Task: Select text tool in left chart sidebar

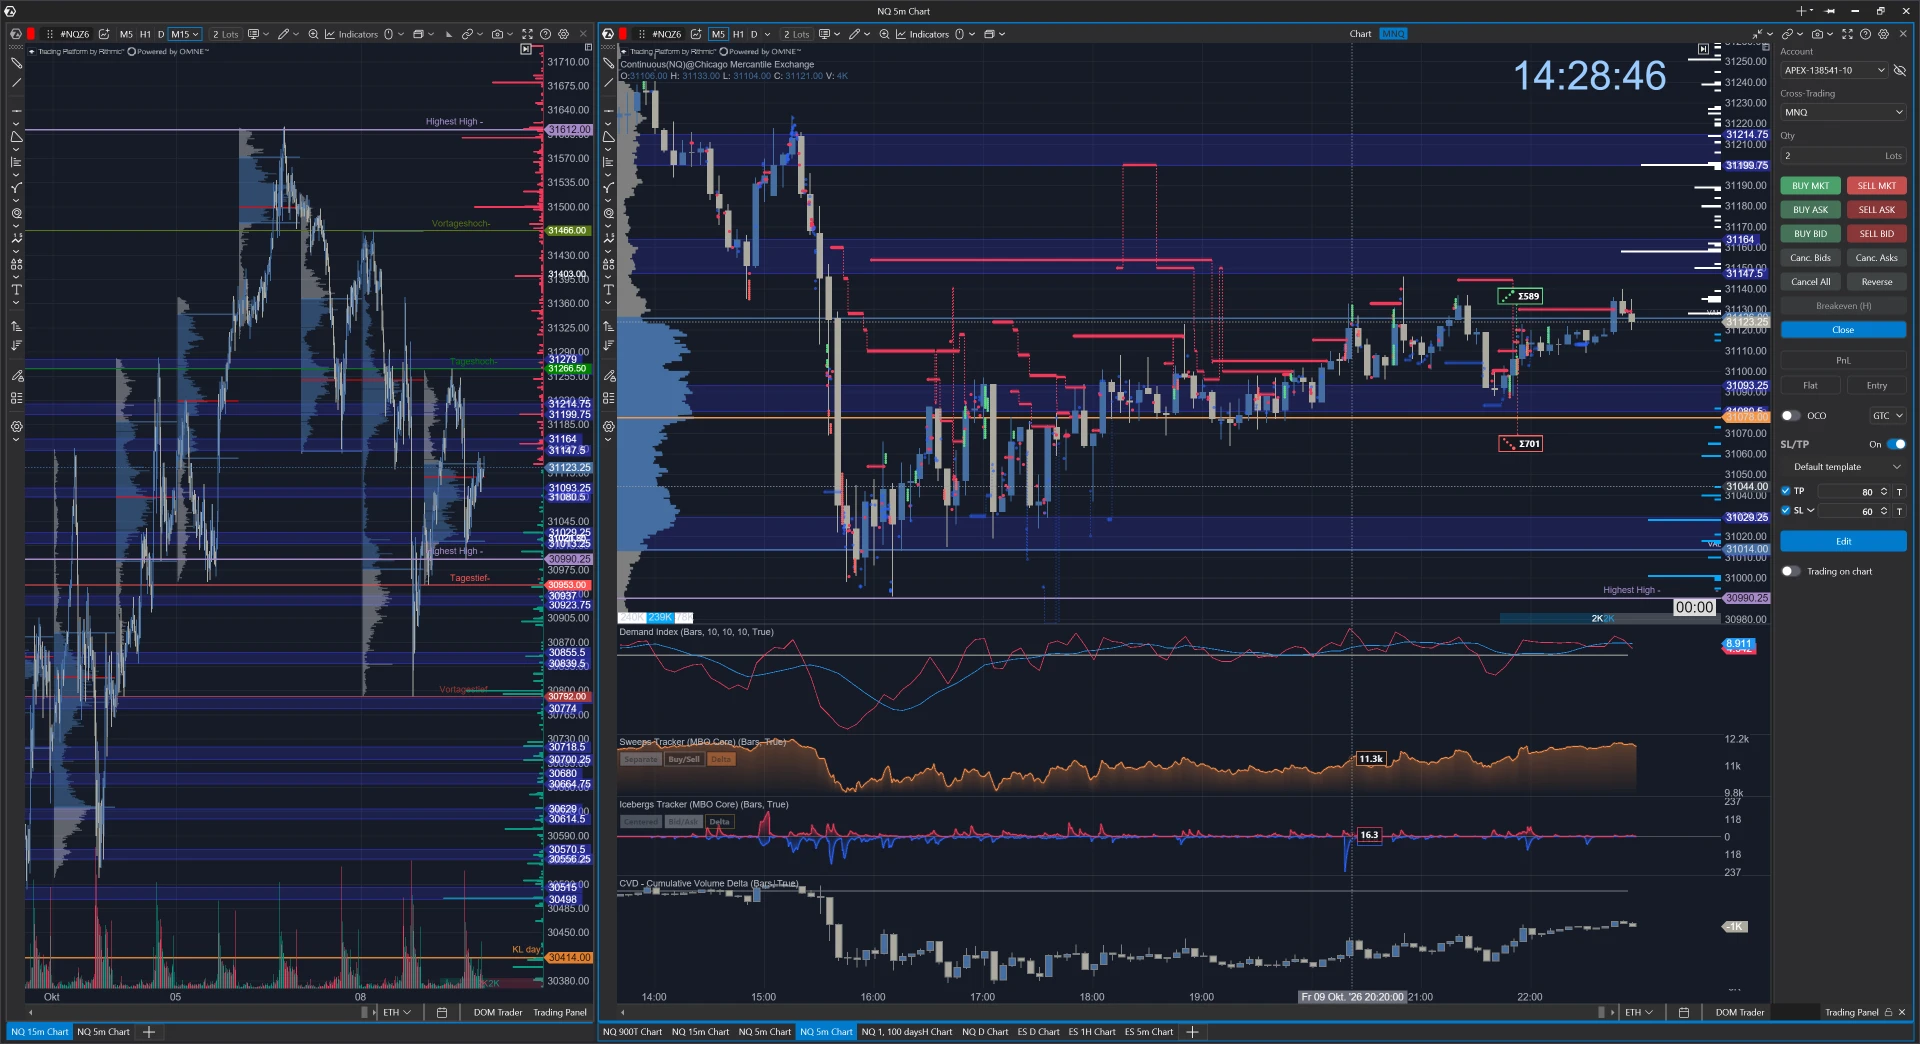Action: pyautogui.click(x=16, y=290)
